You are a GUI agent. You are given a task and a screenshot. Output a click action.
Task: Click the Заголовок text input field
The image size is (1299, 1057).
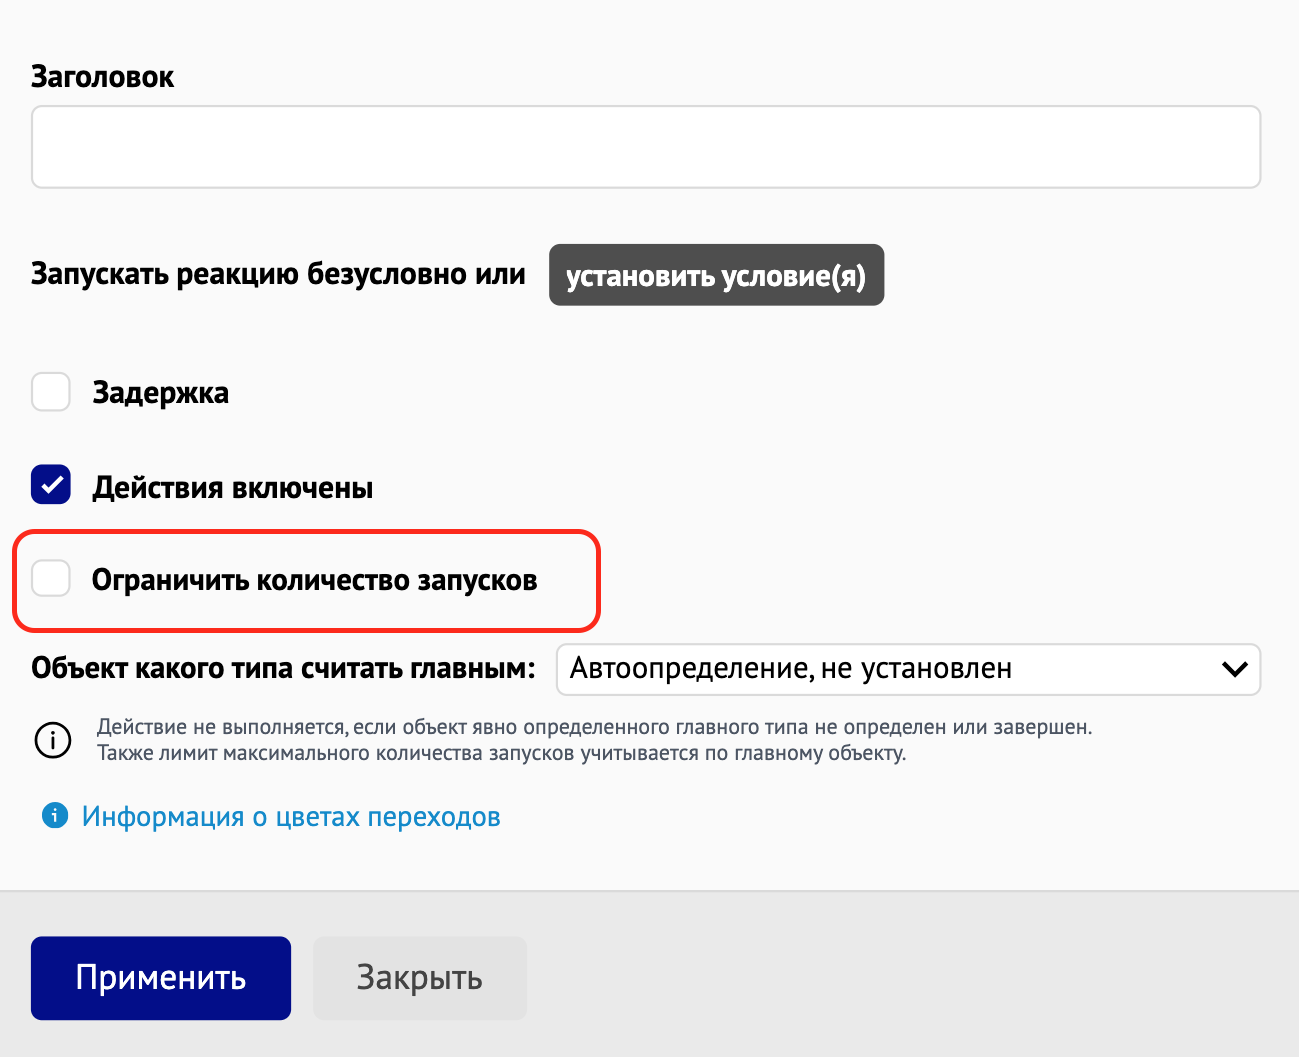pyautogui.click(x=645, y=147)
